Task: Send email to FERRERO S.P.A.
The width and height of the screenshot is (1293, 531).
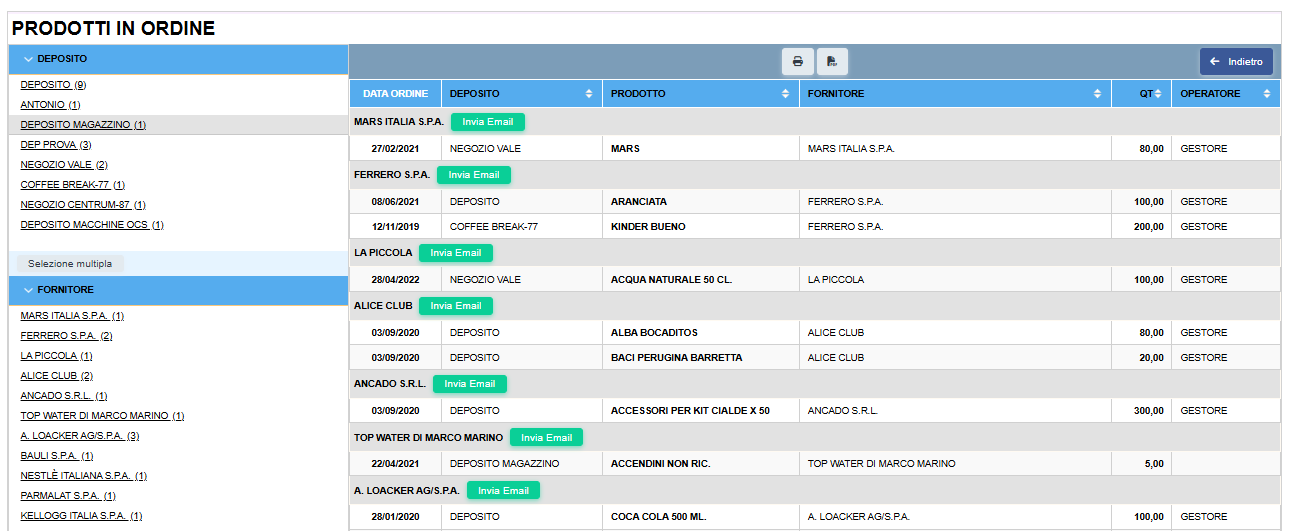Action: pos(474,175)
